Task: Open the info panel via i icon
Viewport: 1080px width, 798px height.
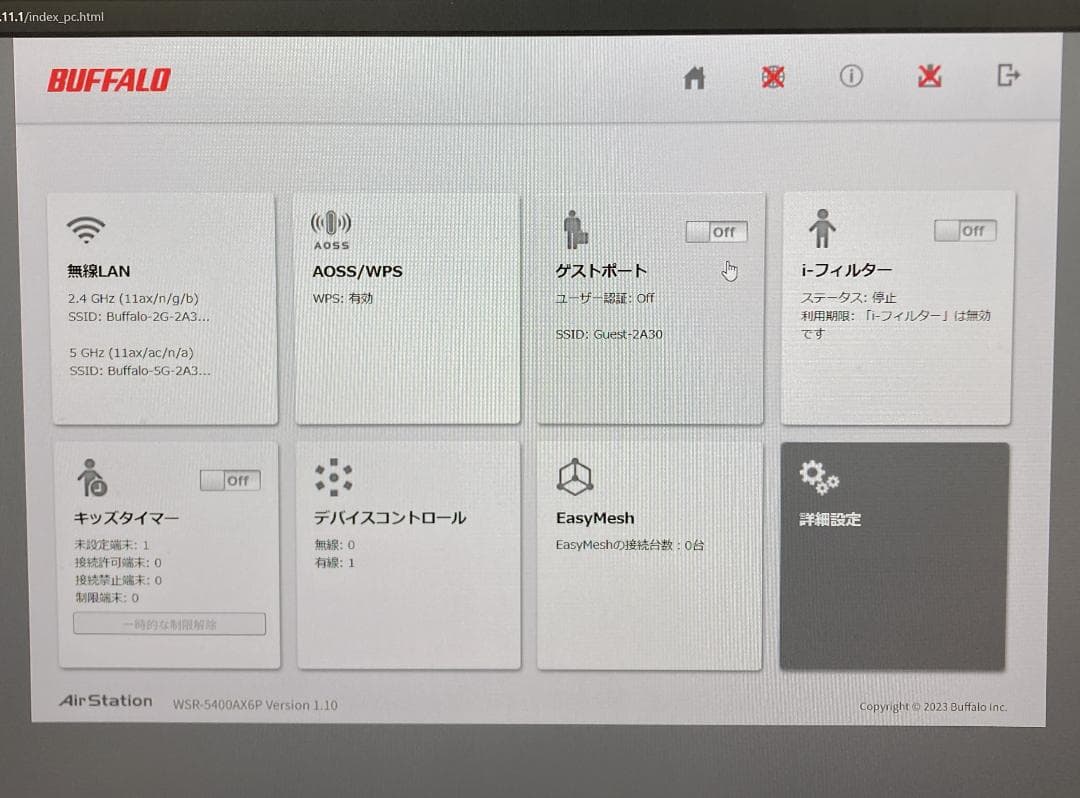Action: point(850,76)
